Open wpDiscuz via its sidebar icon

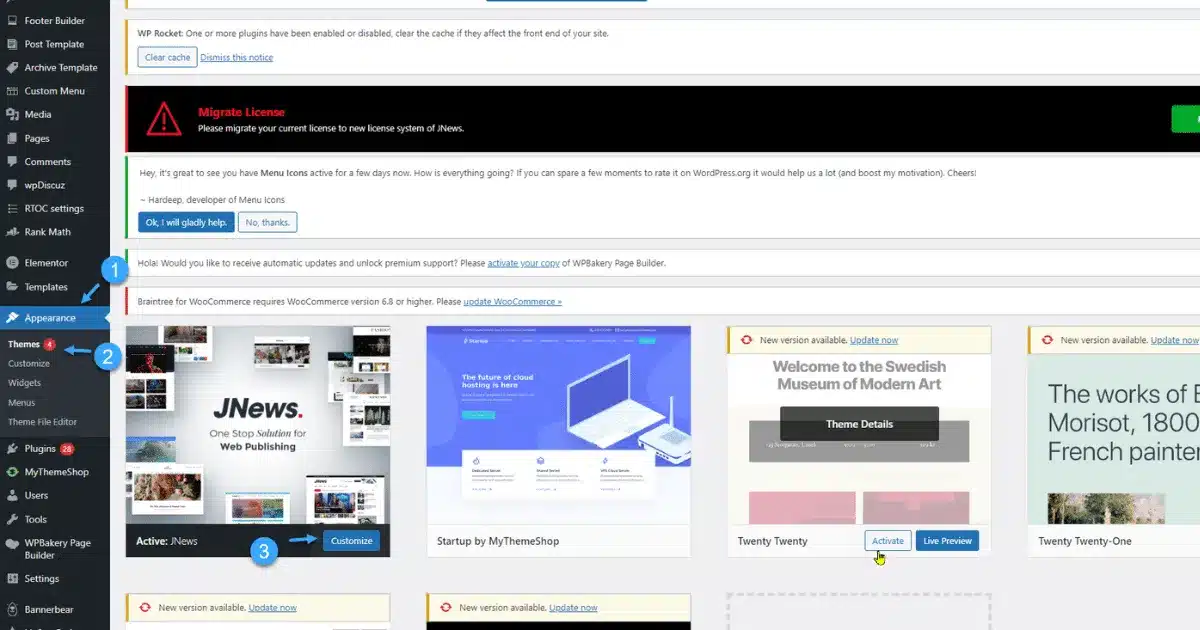click(x=12, y=185)
